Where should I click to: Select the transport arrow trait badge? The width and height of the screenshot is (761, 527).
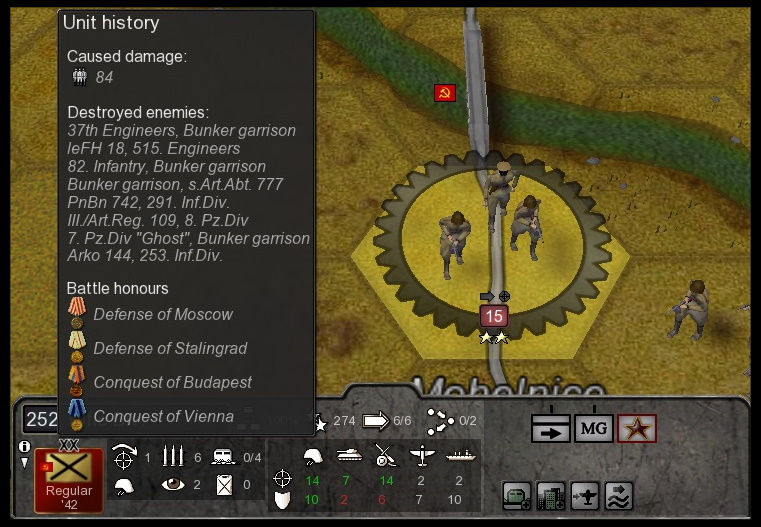[x=551, y=428]
